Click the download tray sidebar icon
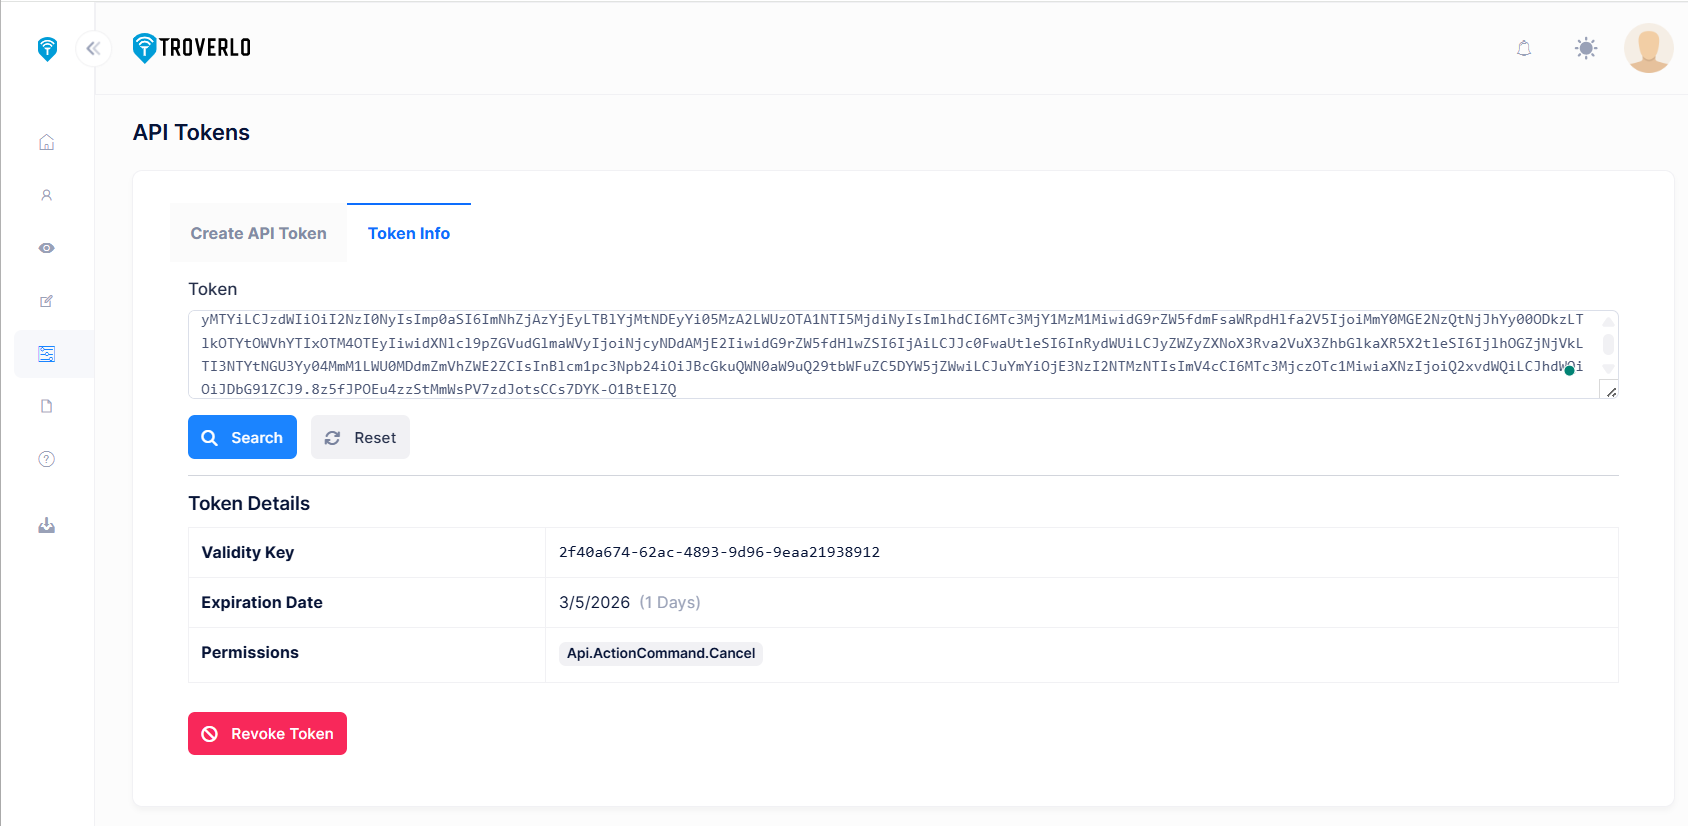 [47, 526]
